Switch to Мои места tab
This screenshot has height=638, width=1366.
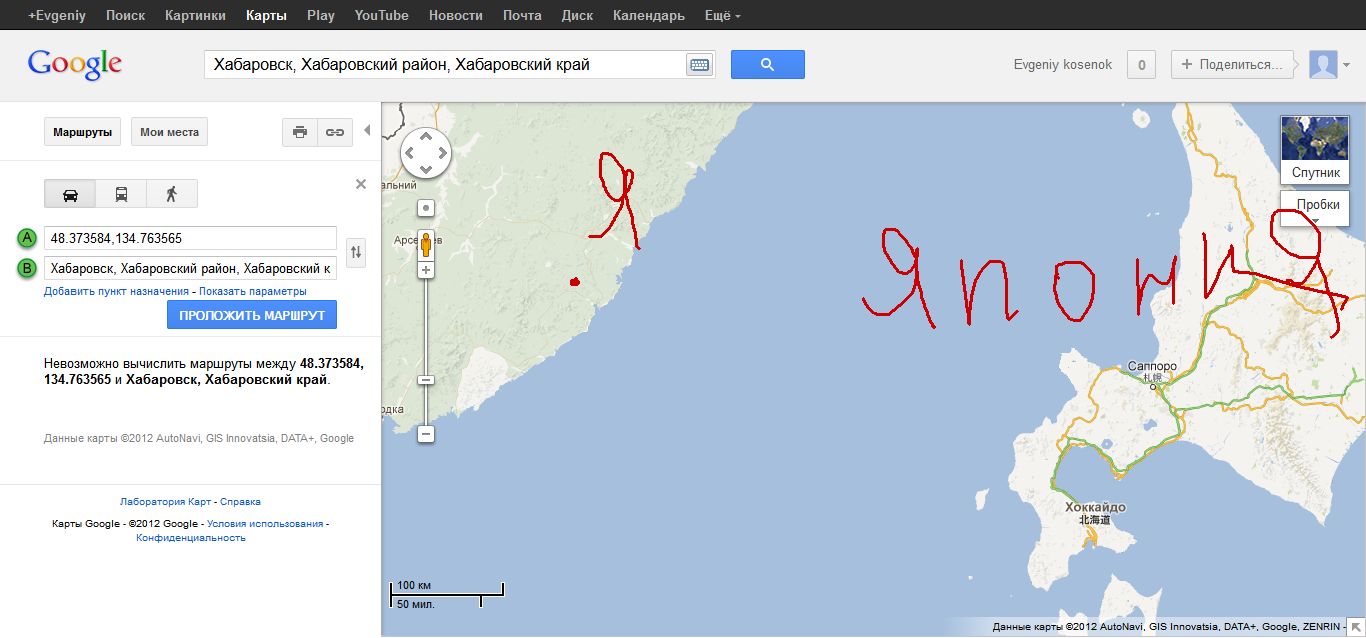click(x=169, y=132)
